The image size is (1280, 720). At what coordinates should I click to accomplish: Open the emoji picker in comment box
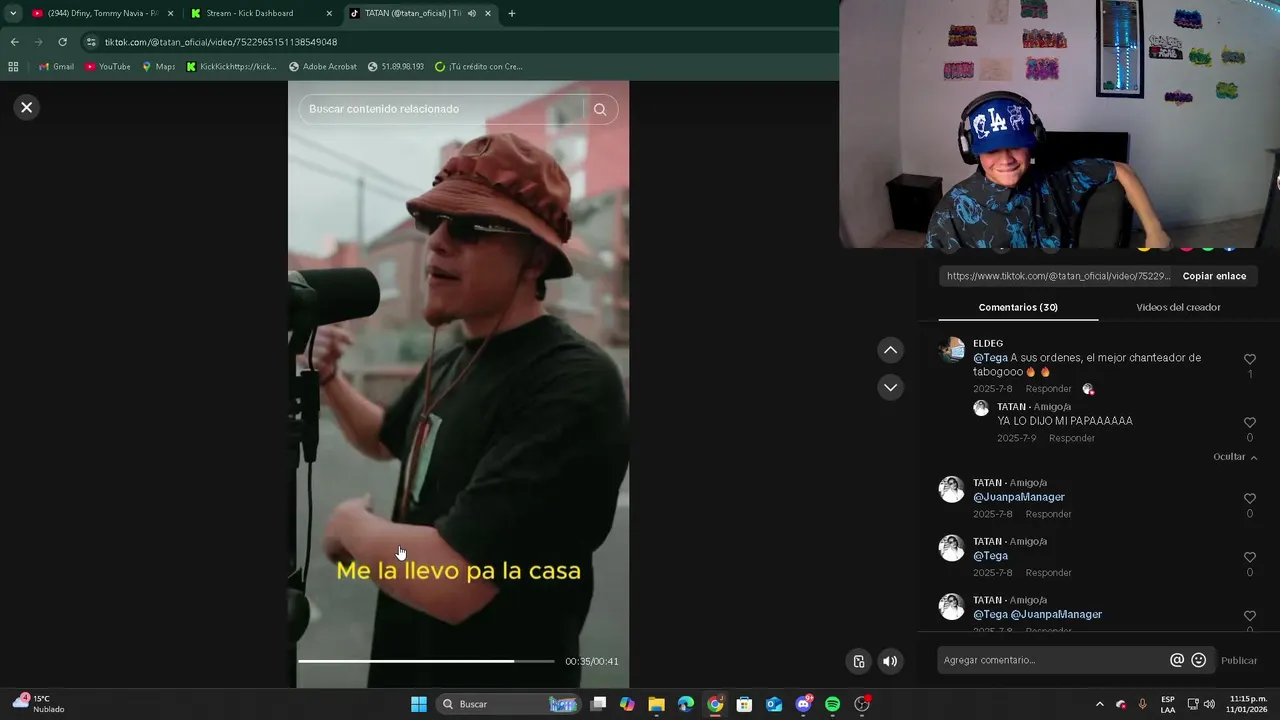[x=1198, y=660]
